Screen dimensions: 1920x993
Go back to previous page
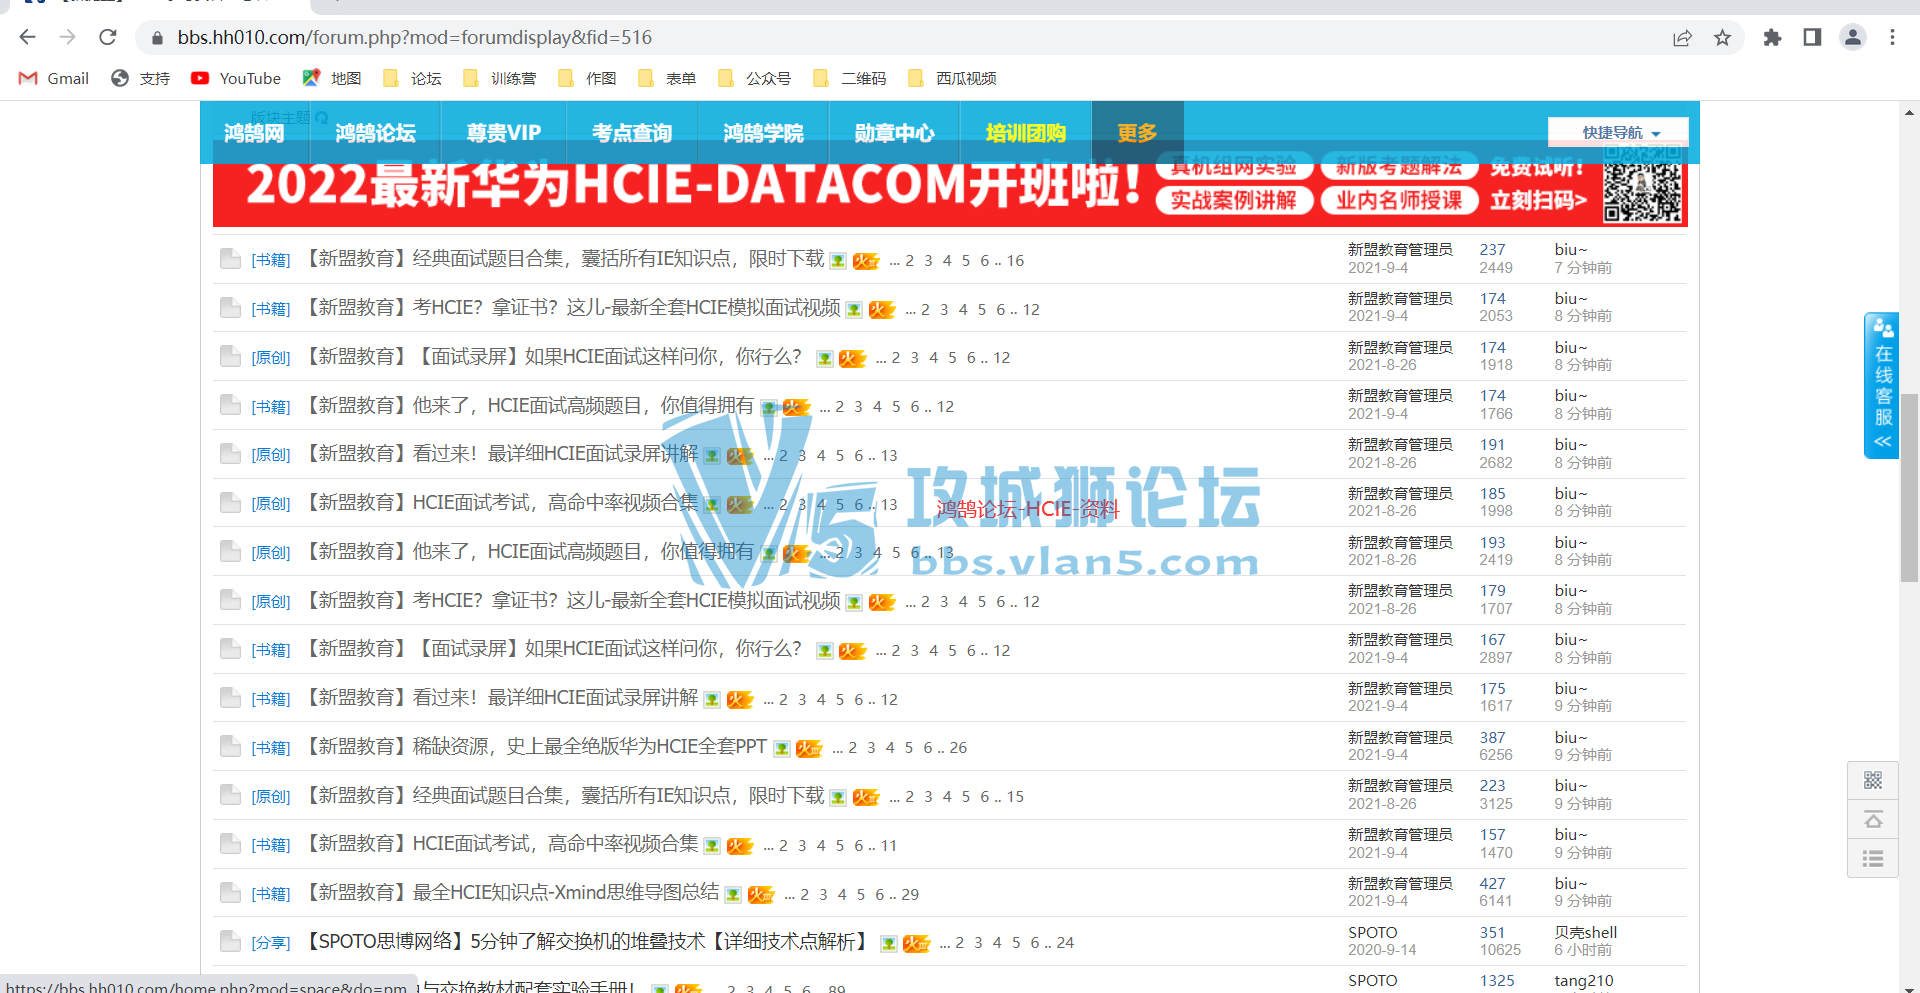click(27, 37)
